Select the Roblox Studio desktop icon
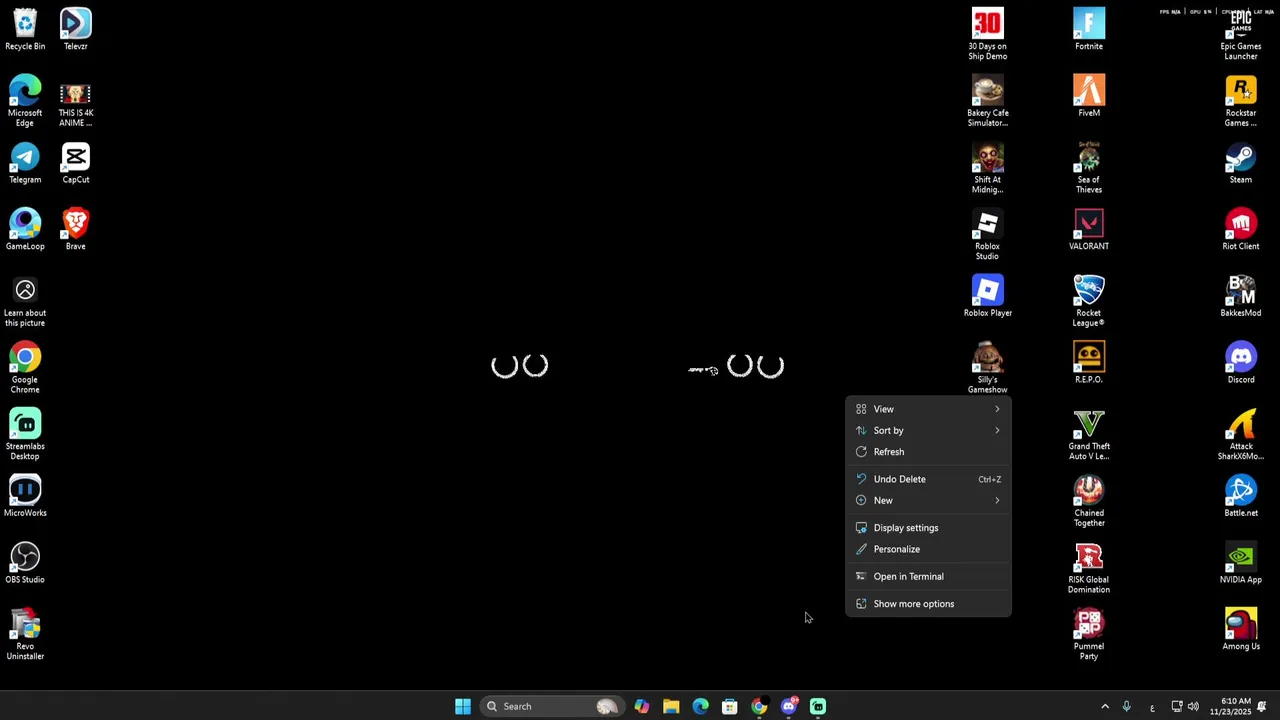1280x720 pixels. (x=987, y=234)
